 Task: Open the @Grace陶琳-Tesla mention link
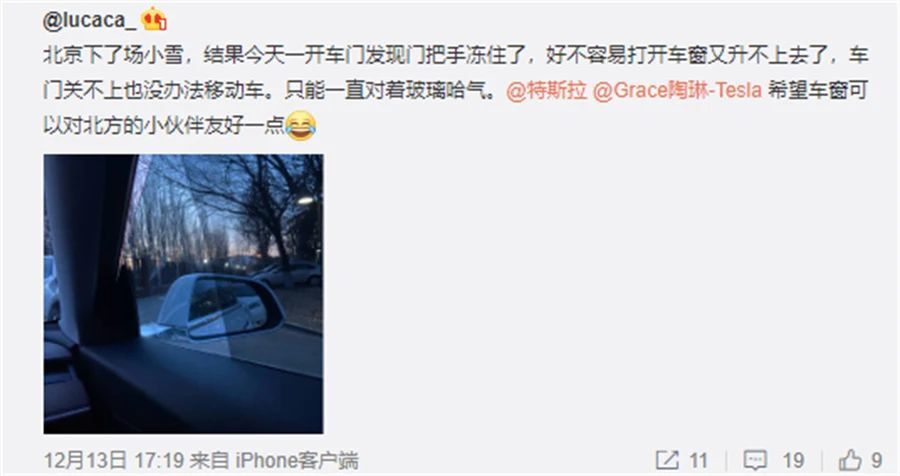[x=677, y=91]
